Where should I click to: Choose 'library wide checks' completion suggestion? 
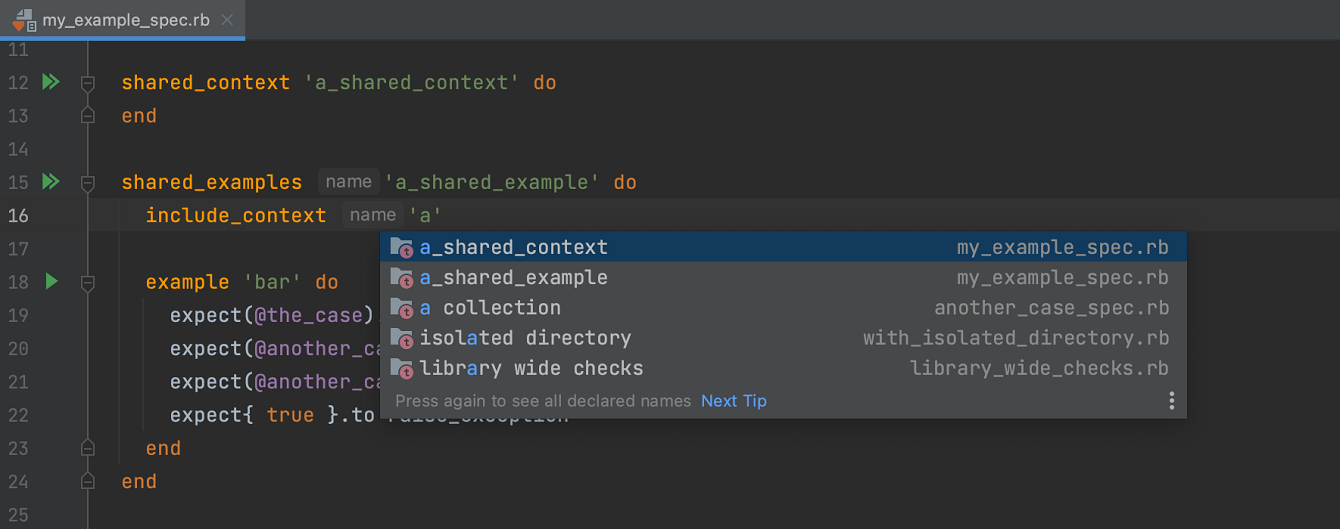click(x=783, y=369)
